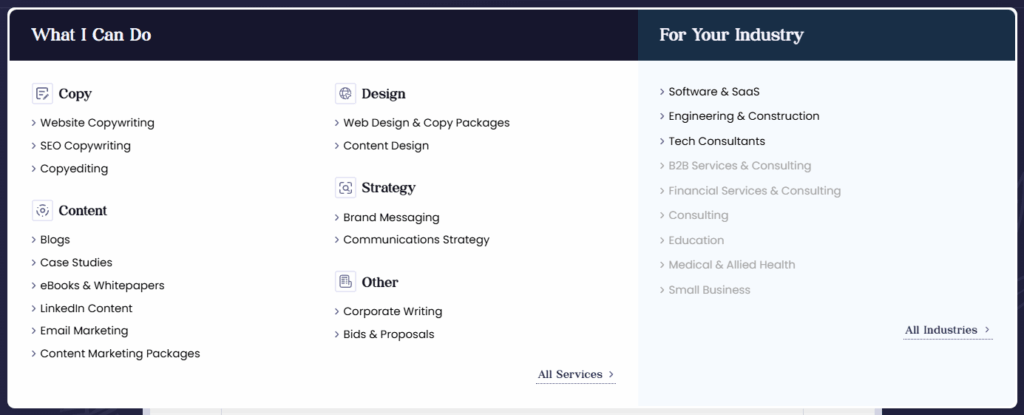This screenshot has width=1024, height=415.
Task: Select SEO Copywriting from the menu
Action: tap(86, 146)
